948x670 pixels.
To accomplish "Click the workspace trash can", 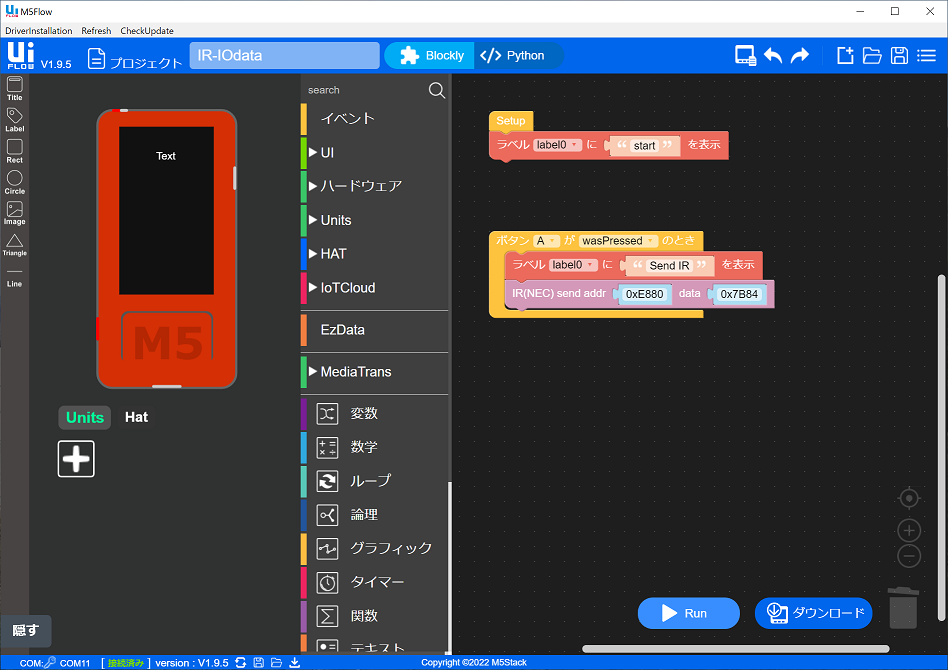I will [903, 608].
